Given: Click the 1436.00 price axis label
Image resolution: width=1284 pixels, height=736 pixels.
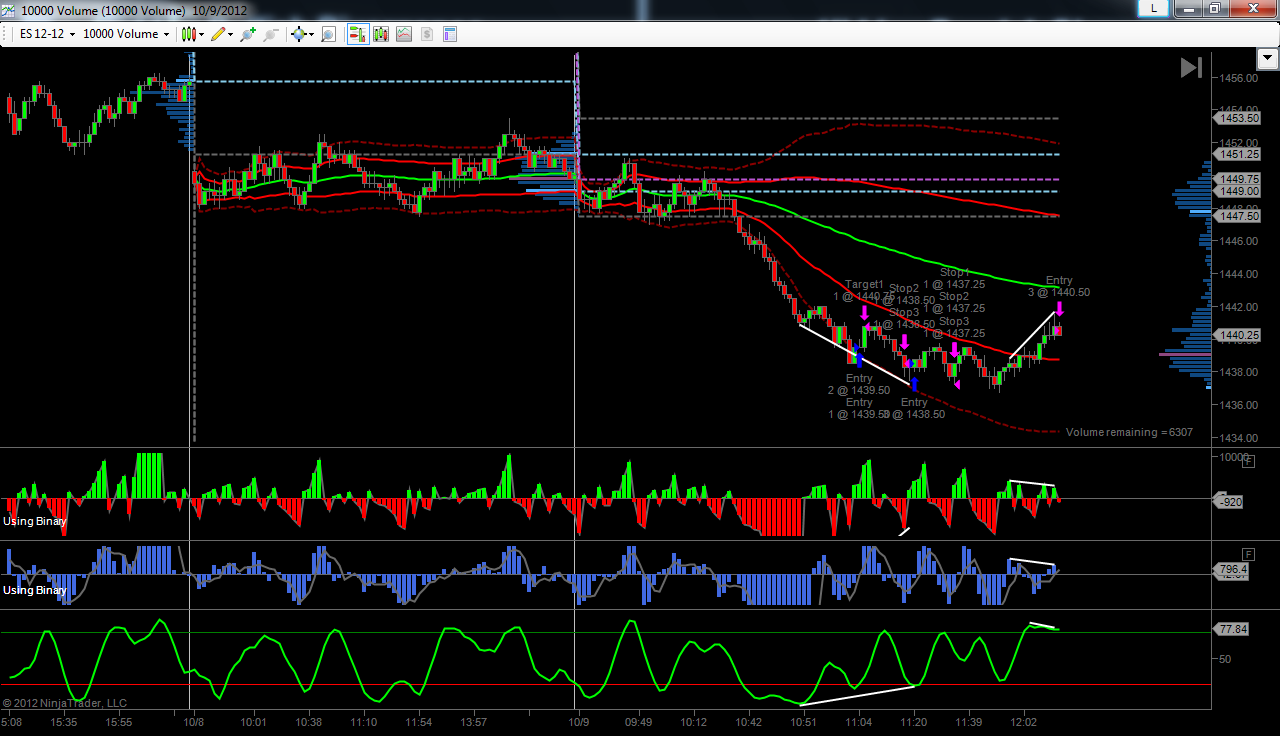Looking at the screenshot, I should click(x=1239, y=405).
